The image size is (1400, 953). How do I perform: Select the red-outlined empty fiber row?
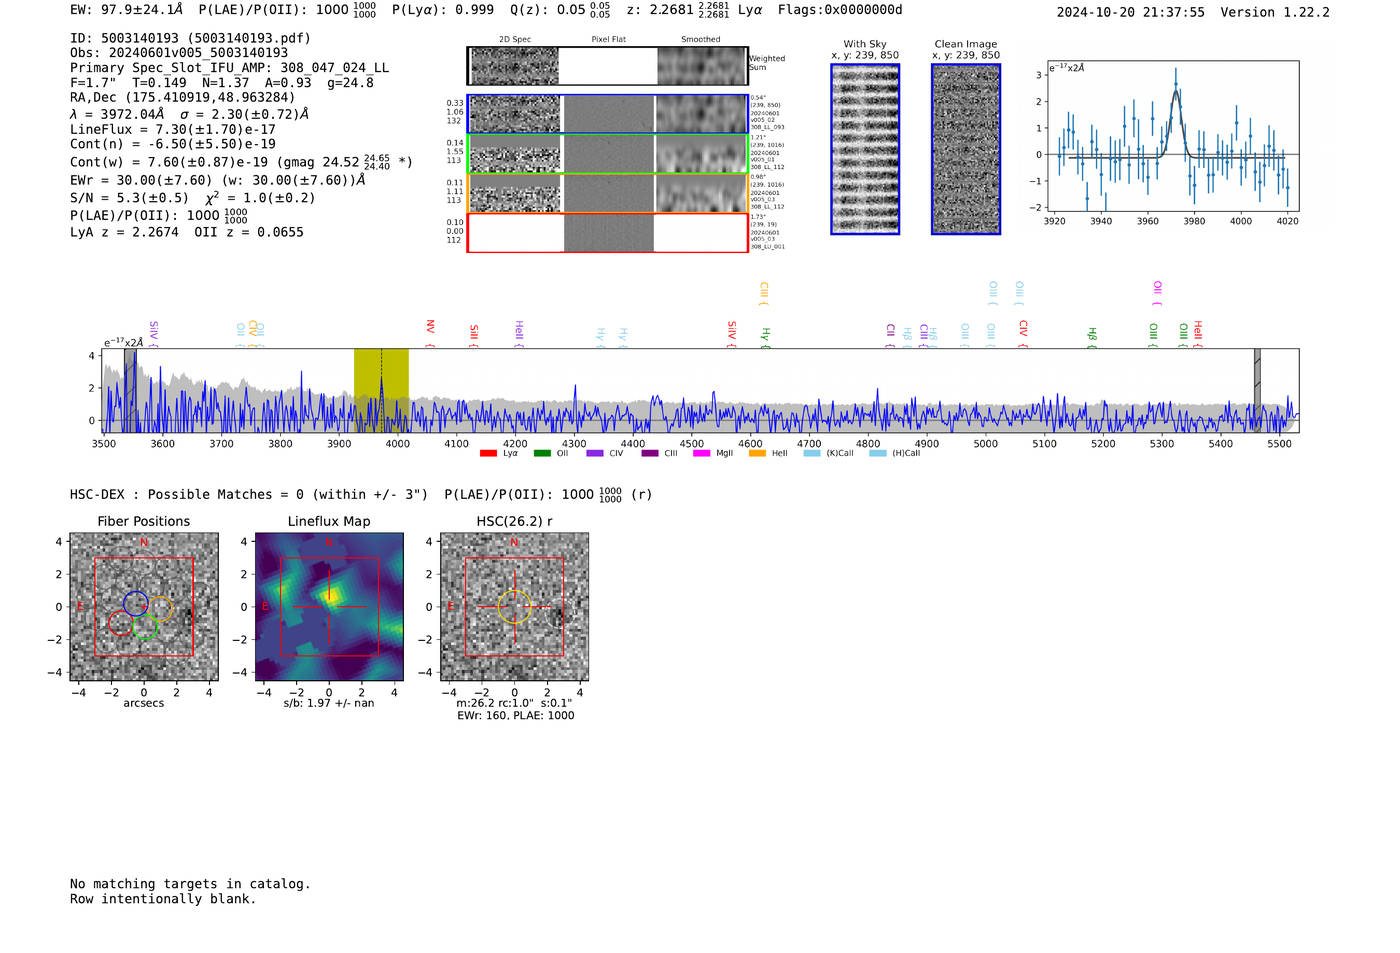click(608, 233)
